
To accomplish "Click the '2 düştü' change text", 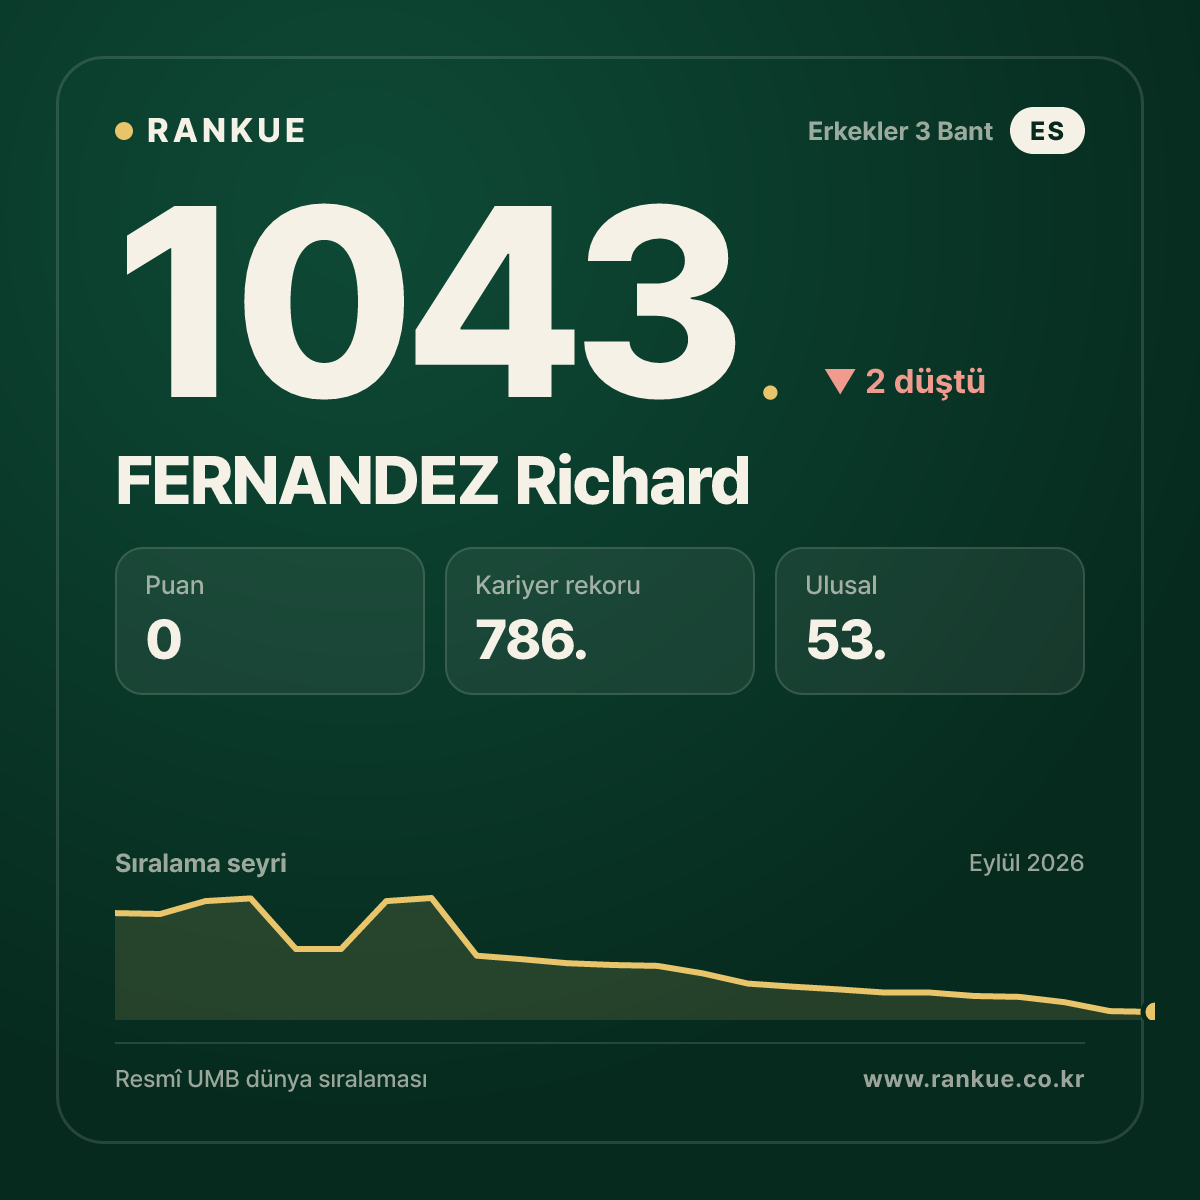I will [x=925, y=381].
